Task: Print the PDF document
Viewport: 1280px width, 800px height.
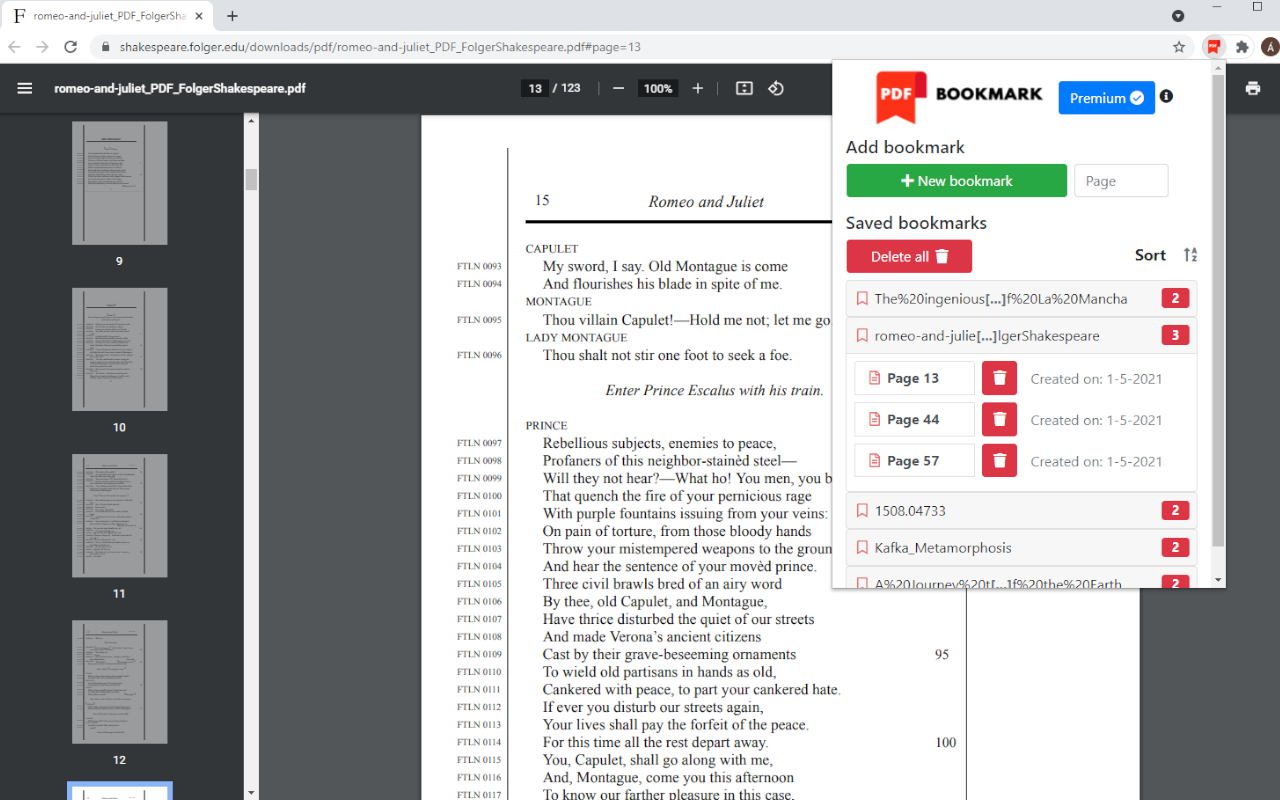Action: (1253, 88)
